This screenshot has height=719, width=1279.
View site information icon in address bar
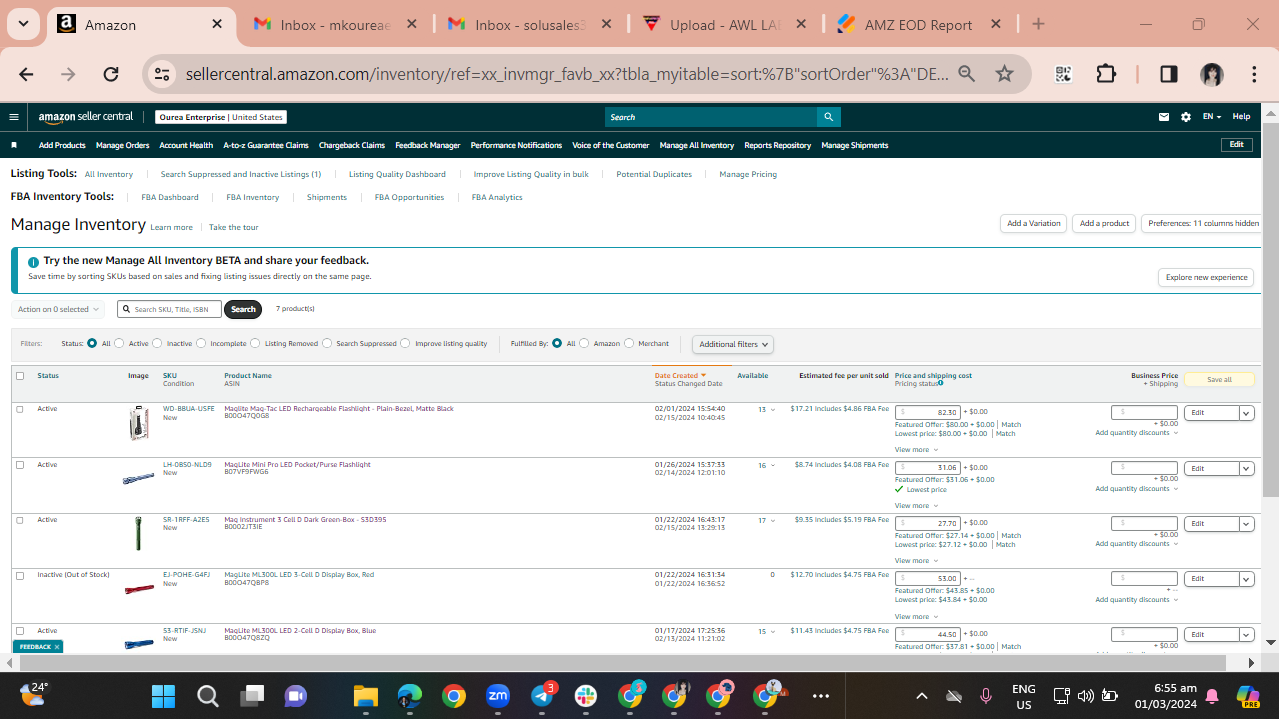pyautogui.click(x=162, y=74)
